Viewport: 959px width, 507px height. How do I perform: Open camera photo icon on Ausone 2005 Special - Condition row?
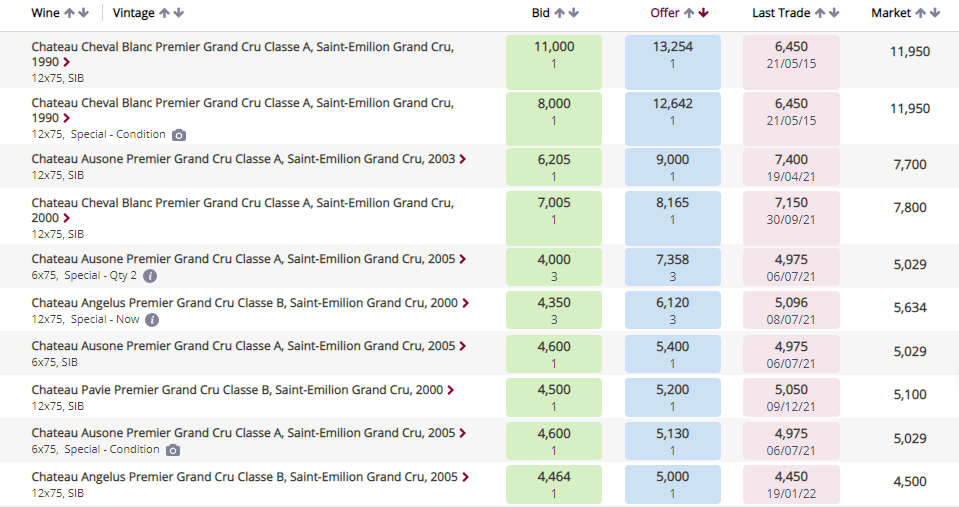[173, 450]
